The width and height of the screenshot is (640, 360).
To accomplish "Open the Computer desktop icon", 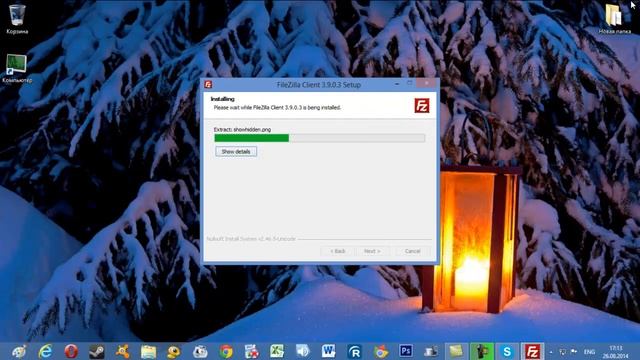I will click(17, 68).
